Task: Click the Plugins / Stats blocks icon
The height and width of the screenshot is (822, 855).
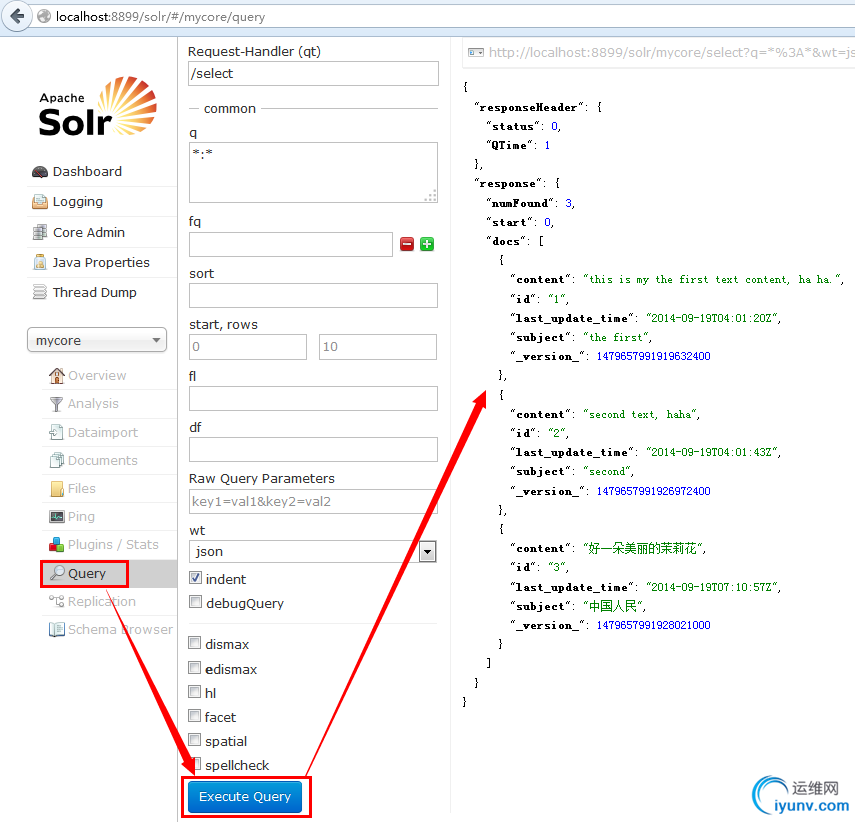Action: point(56,544)
